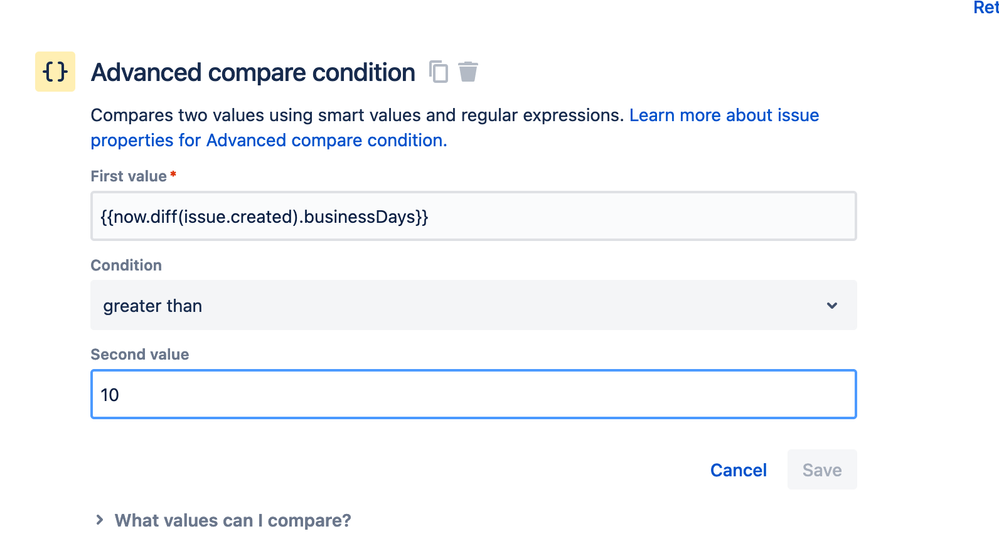Viewport: 999px width, 536px height.
Task: Open the Learn more about issue properties link
Action: [723, 116]
